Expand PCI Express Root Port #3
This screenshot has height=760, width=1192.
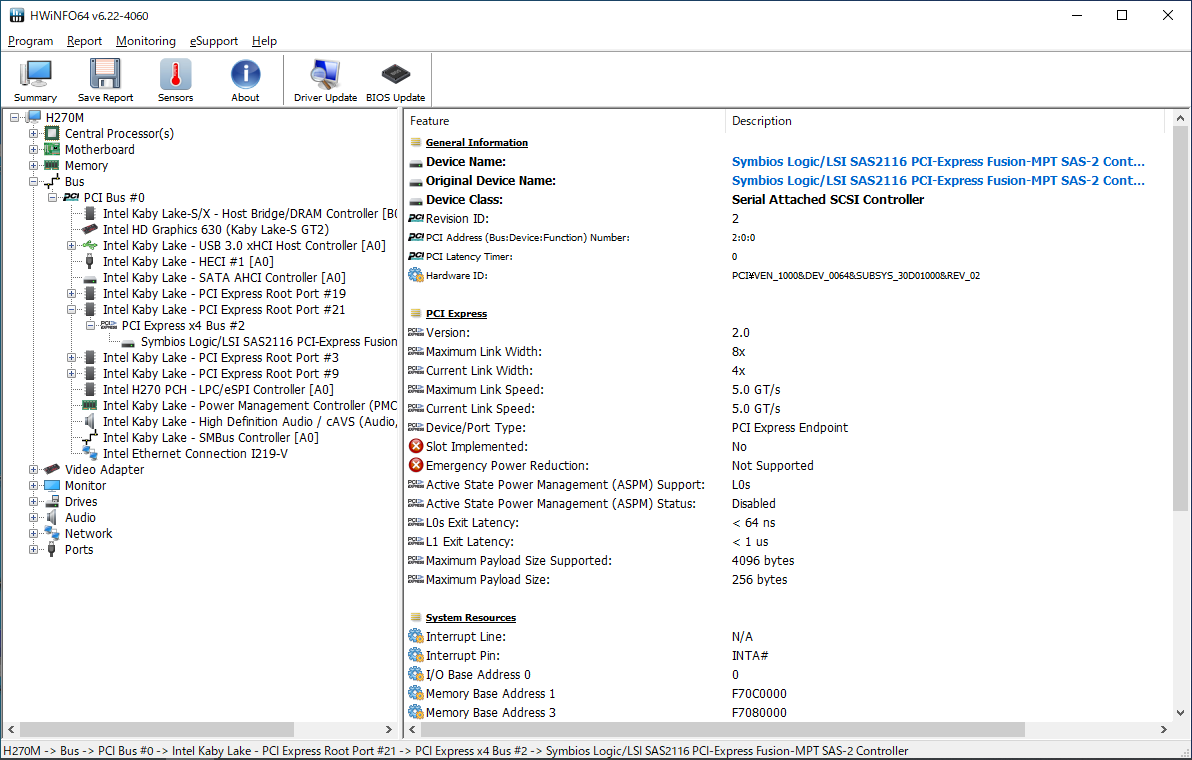pyautogui.click(x=71, y=357)
